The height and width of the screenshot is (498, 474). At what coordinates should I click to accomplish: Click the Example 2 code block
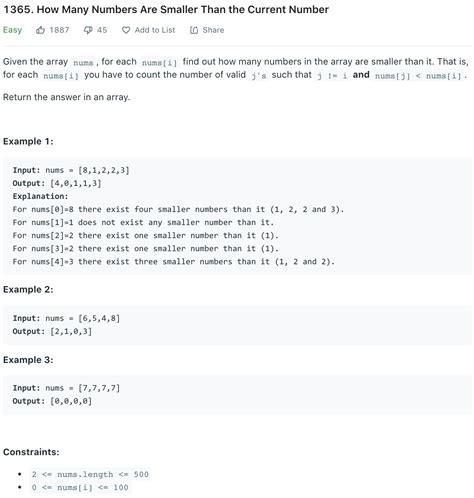point(237,325)
